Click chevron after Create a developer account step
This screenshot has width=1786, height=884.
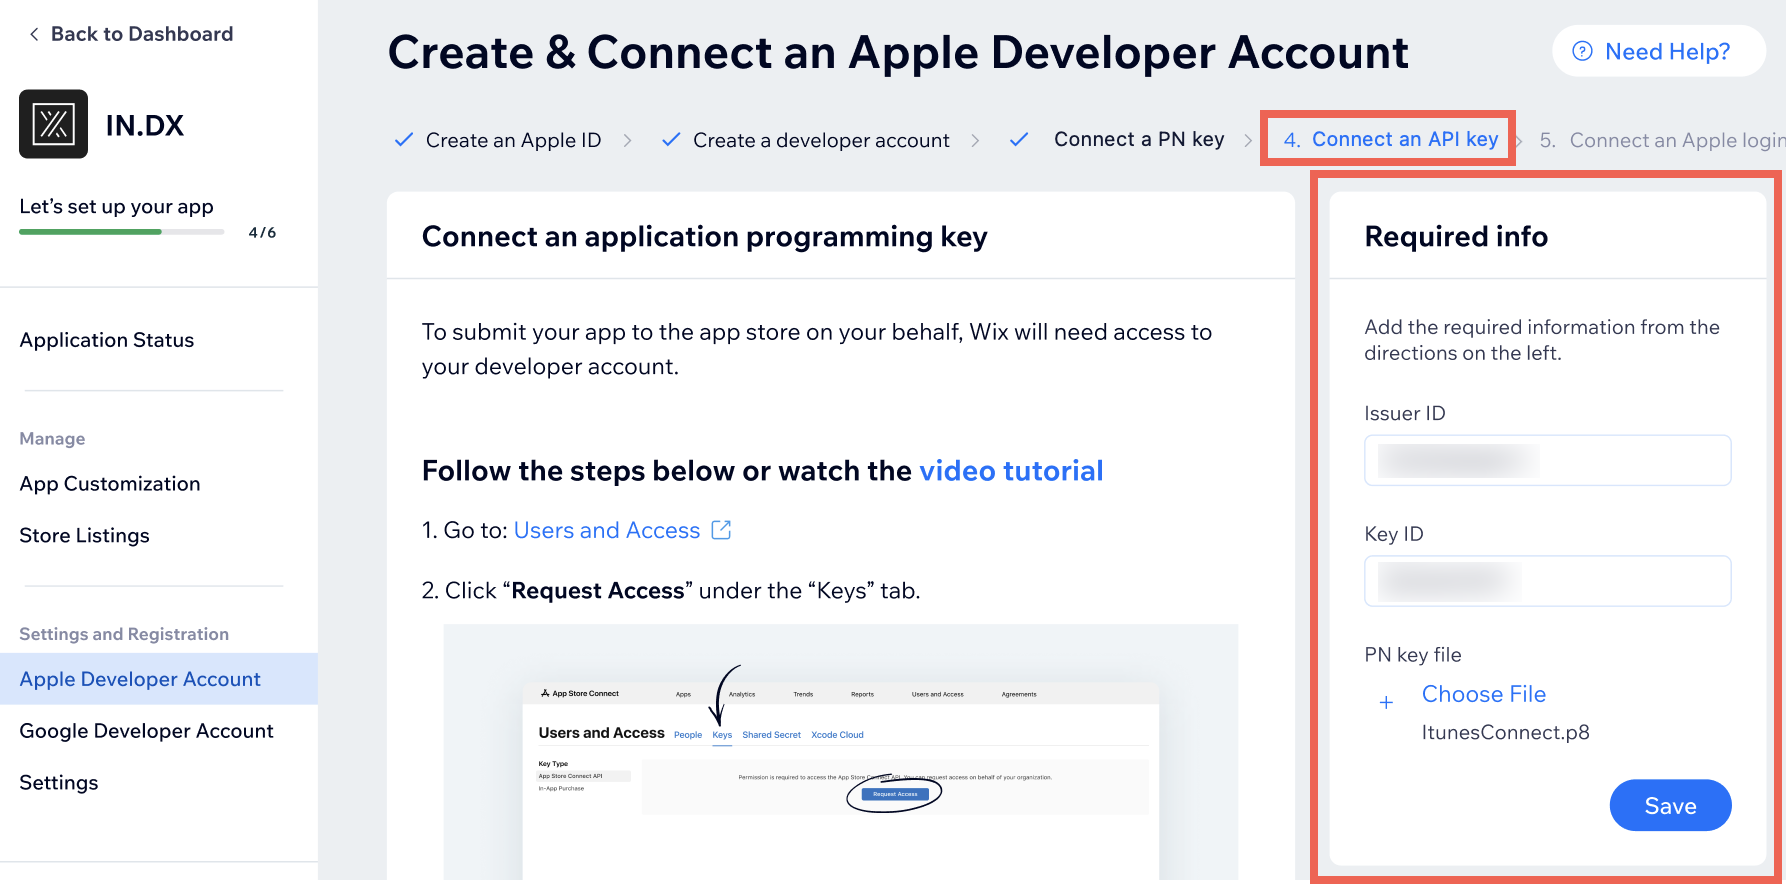[975, 140]
